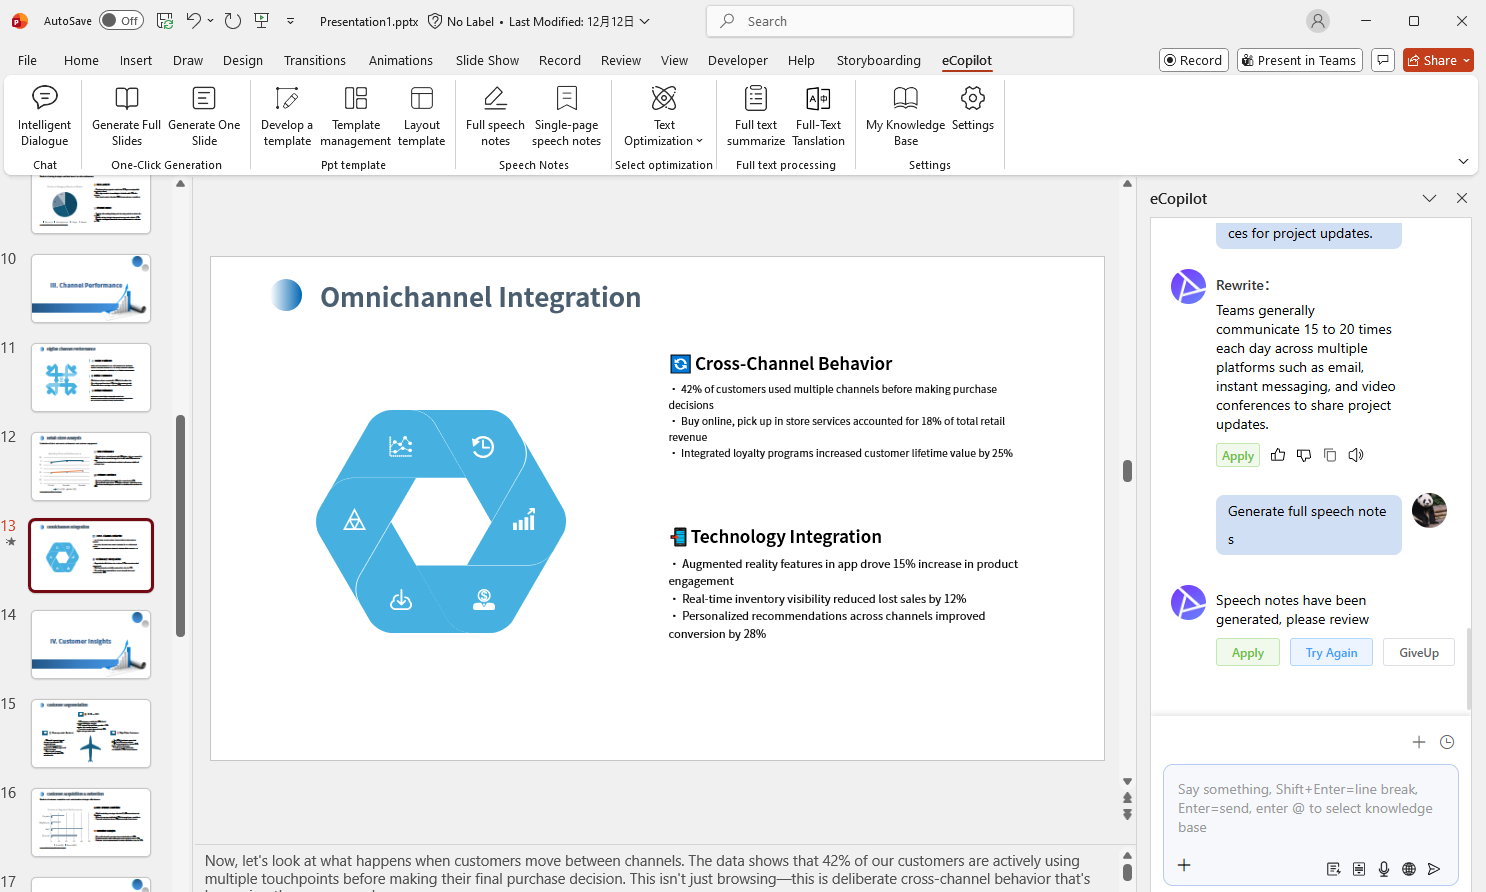Switch to the Storyboarding tab
Image resolution: width=1486 pixels, height=892 pixels.
(x=878, y=60)
